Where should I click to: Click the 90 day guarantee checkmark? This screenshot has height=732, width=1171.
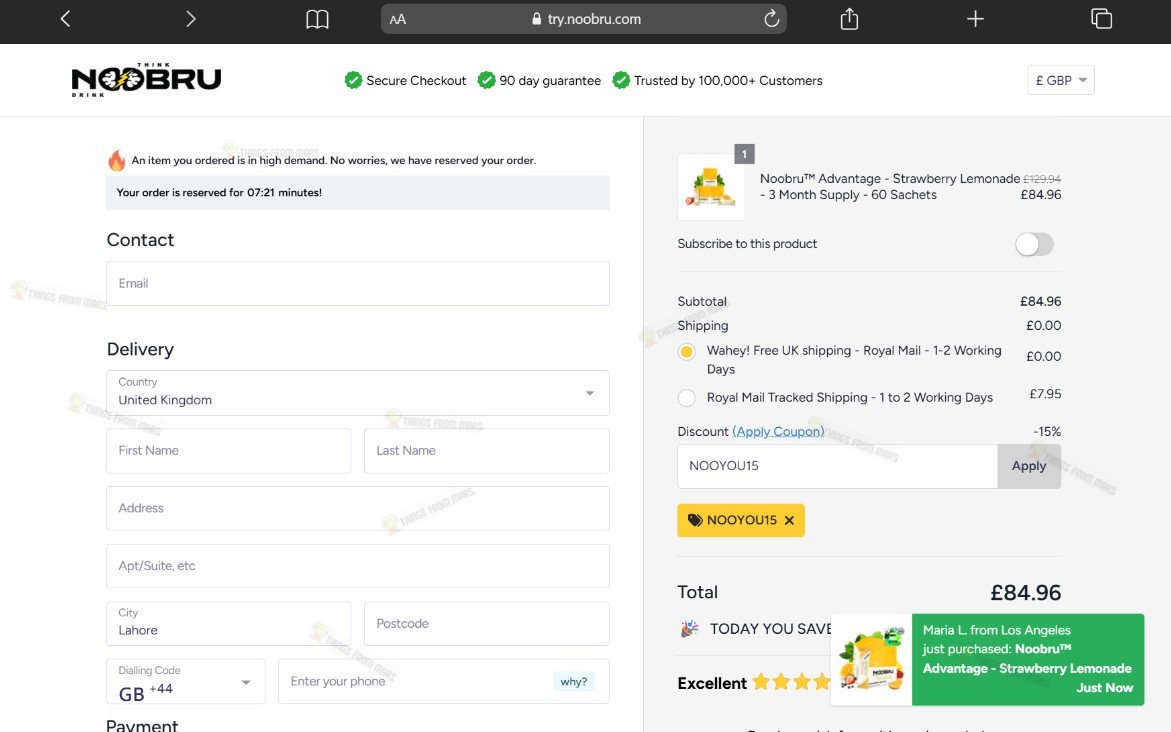pyautogui.click(x=486, y=80)
